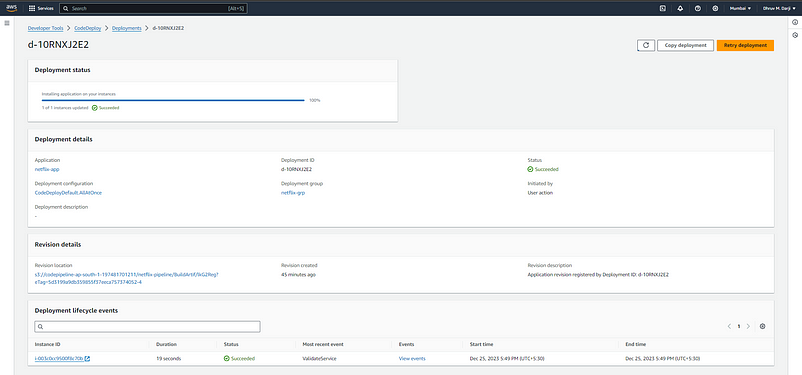Go to Deployments breadcrumb

126,28
